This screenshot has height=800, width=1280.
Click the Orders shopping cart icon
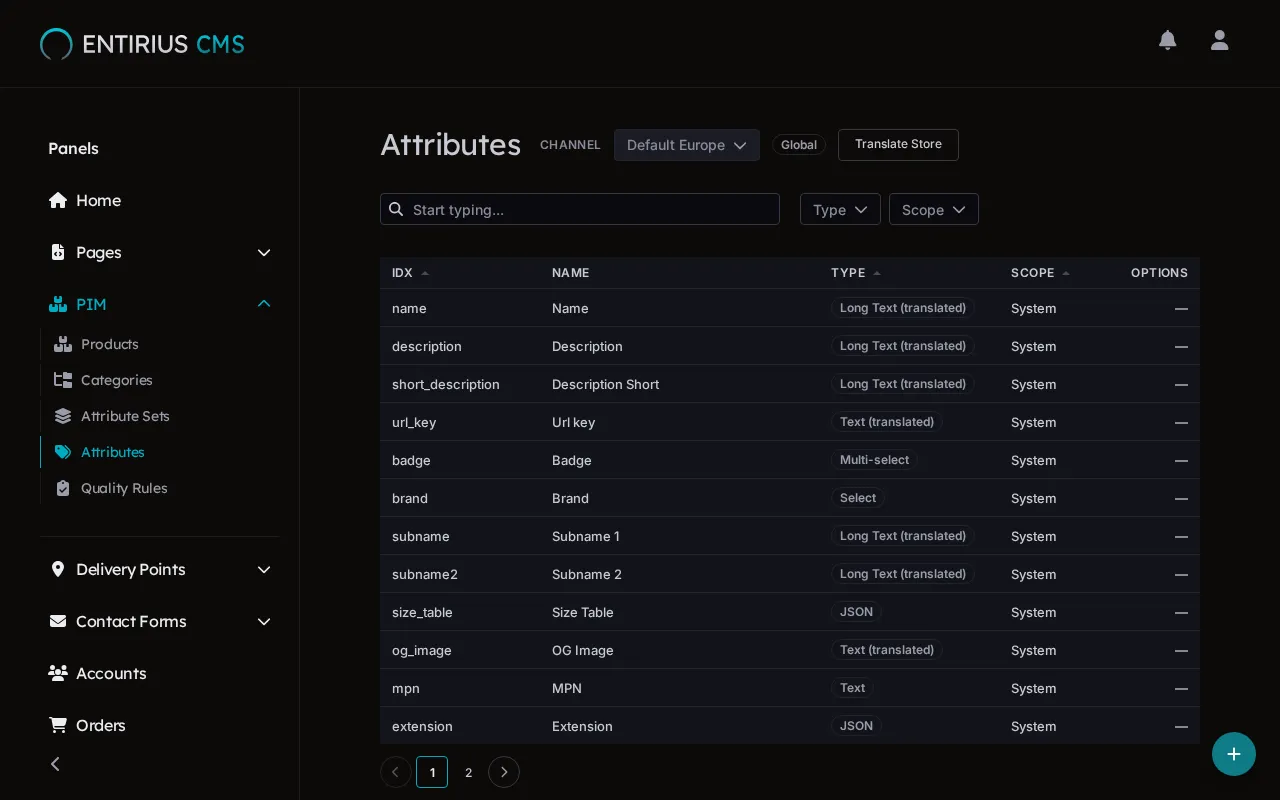click(58, 725)
